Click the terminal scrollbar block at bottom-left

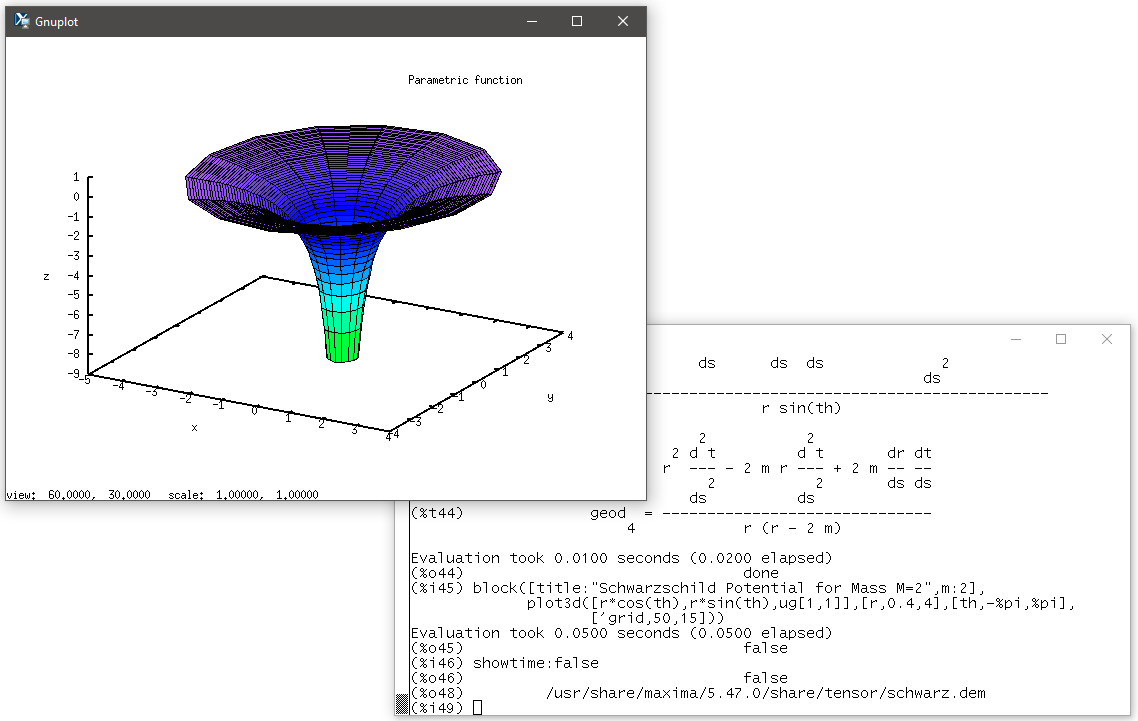click(x=402, y=704)
